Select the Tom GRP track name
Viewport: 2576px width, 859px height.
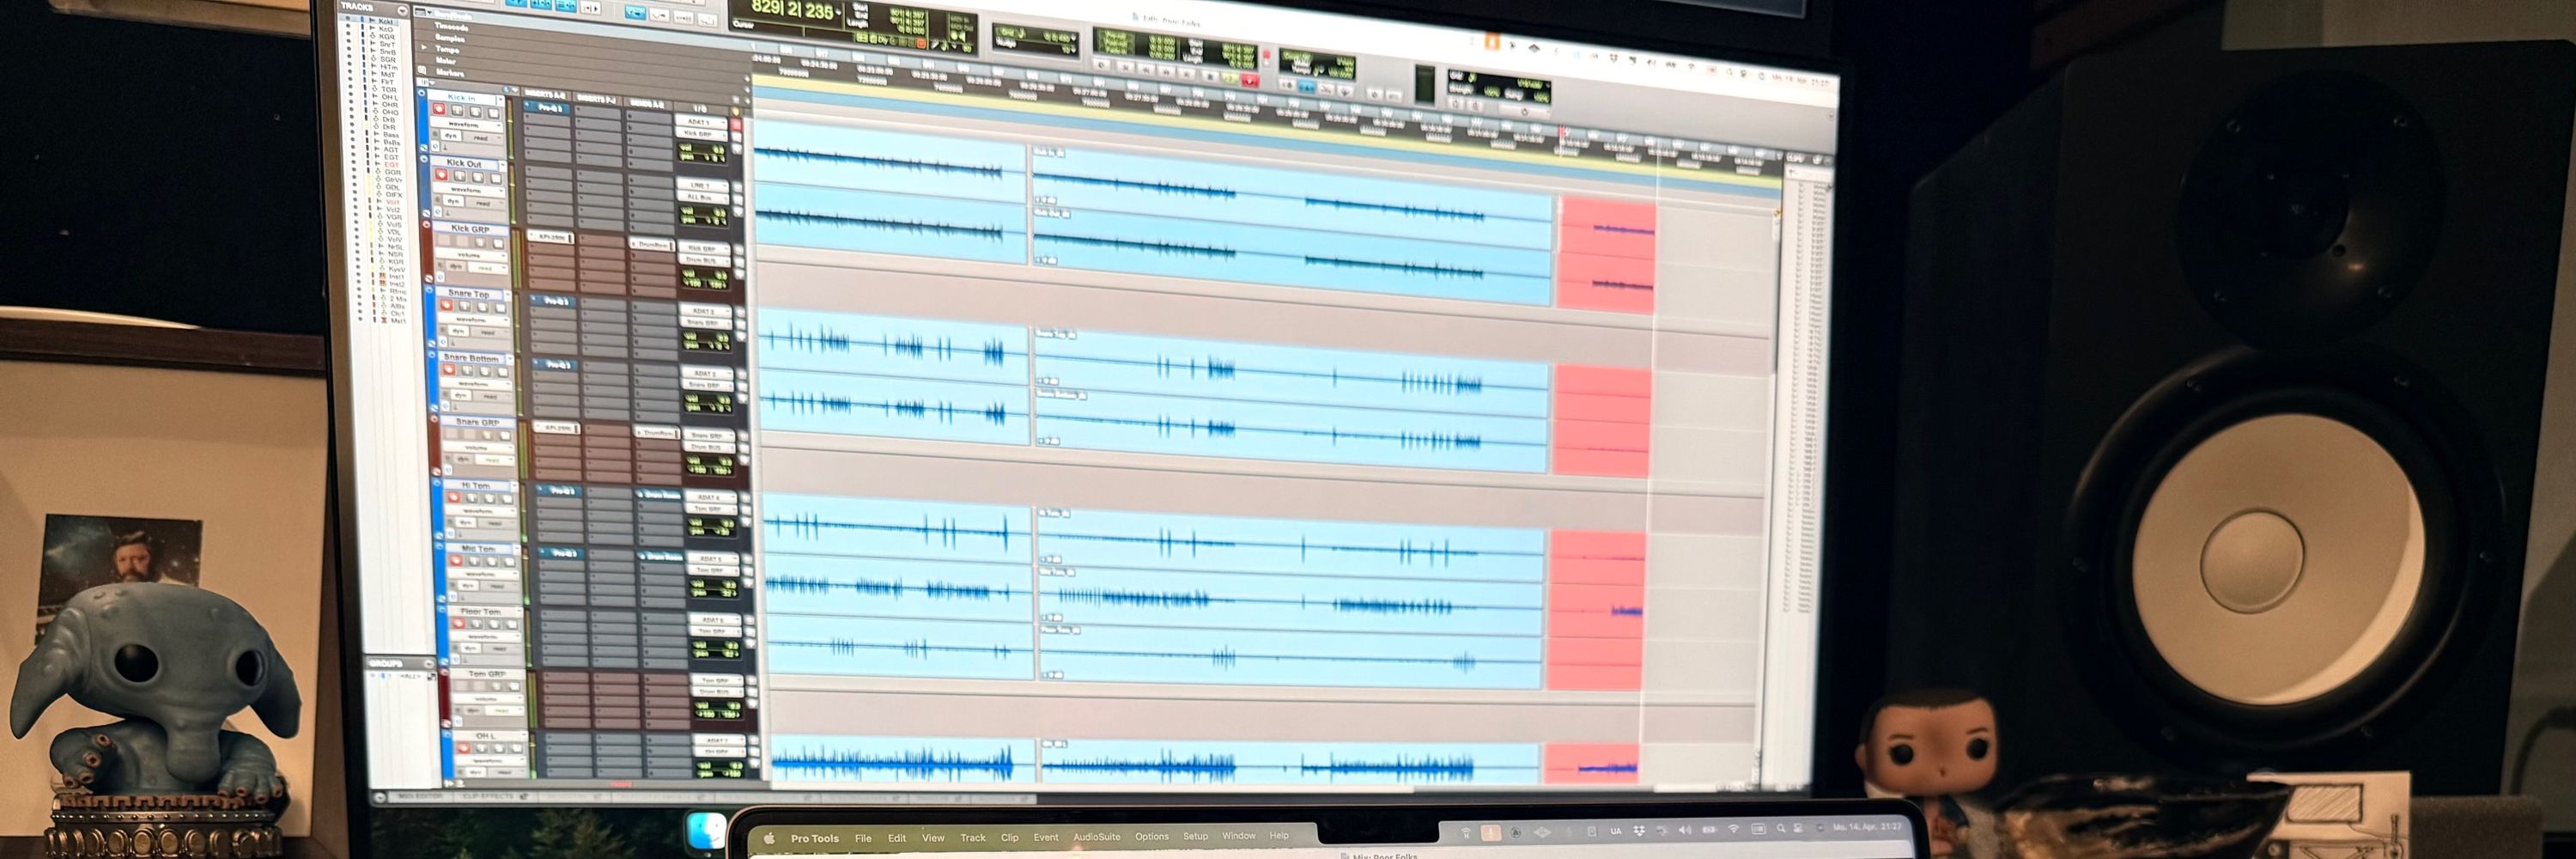click(x=487, y=674)
